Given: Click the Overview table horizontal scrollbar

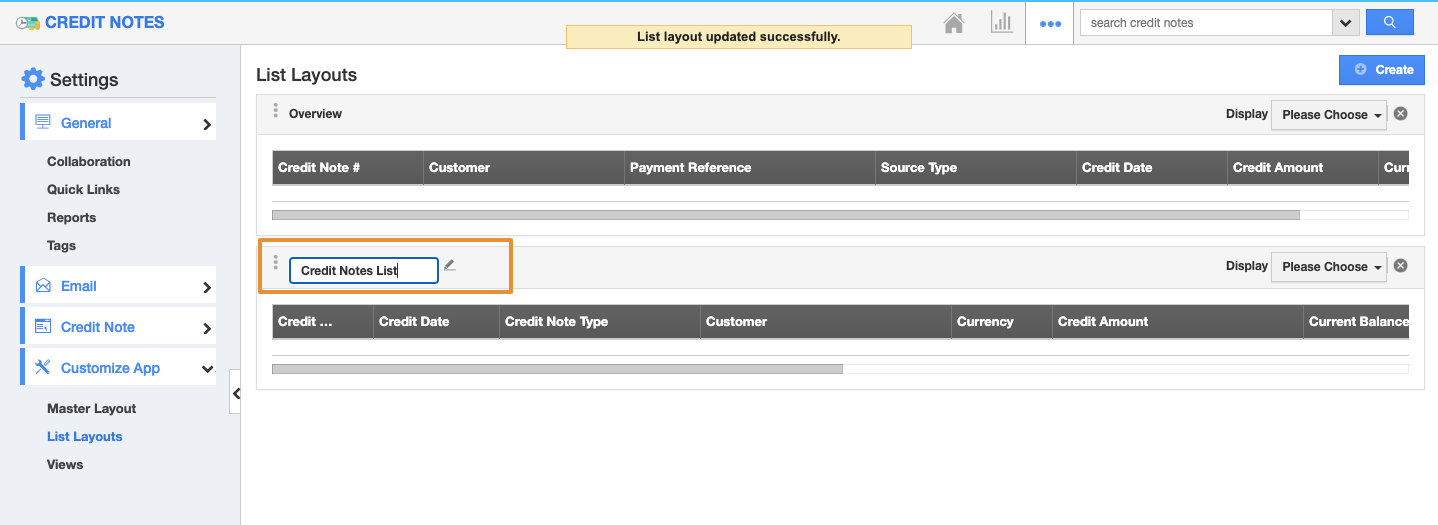Looking at the screenshot, I should [x=785, y=215].
